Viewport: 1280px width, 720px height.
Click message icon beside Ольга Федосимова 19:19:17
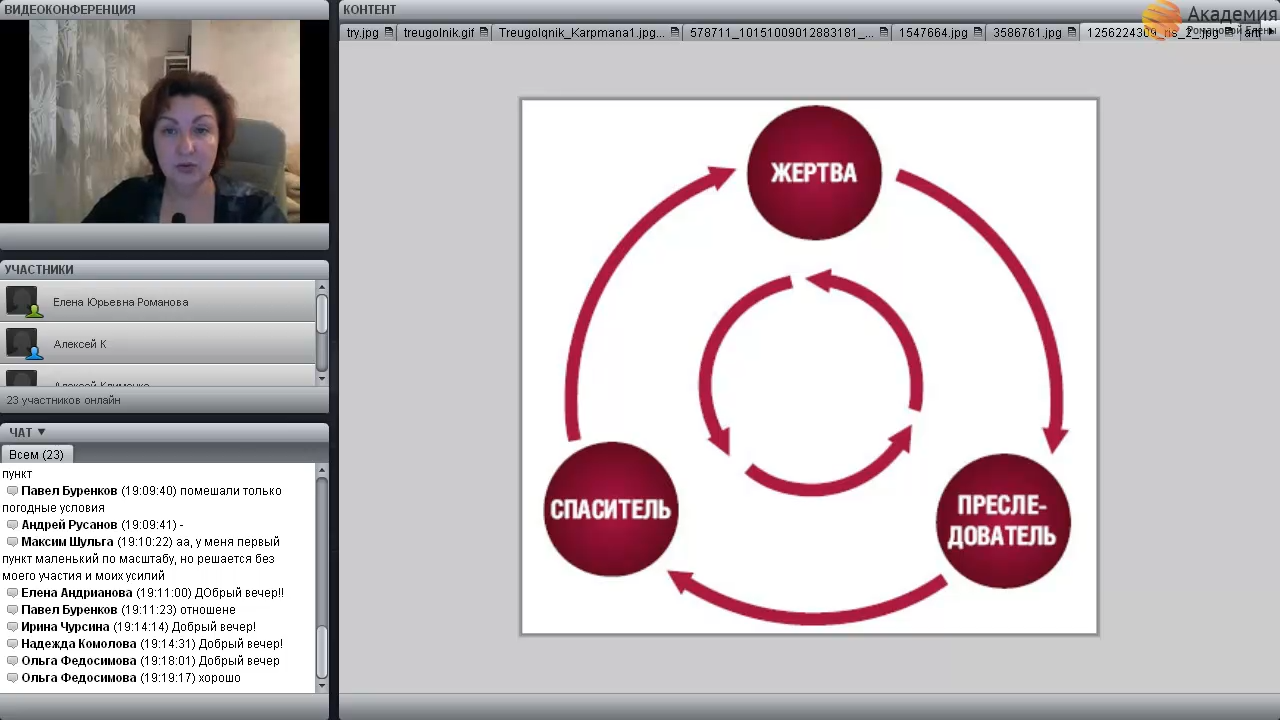point(12,678)
